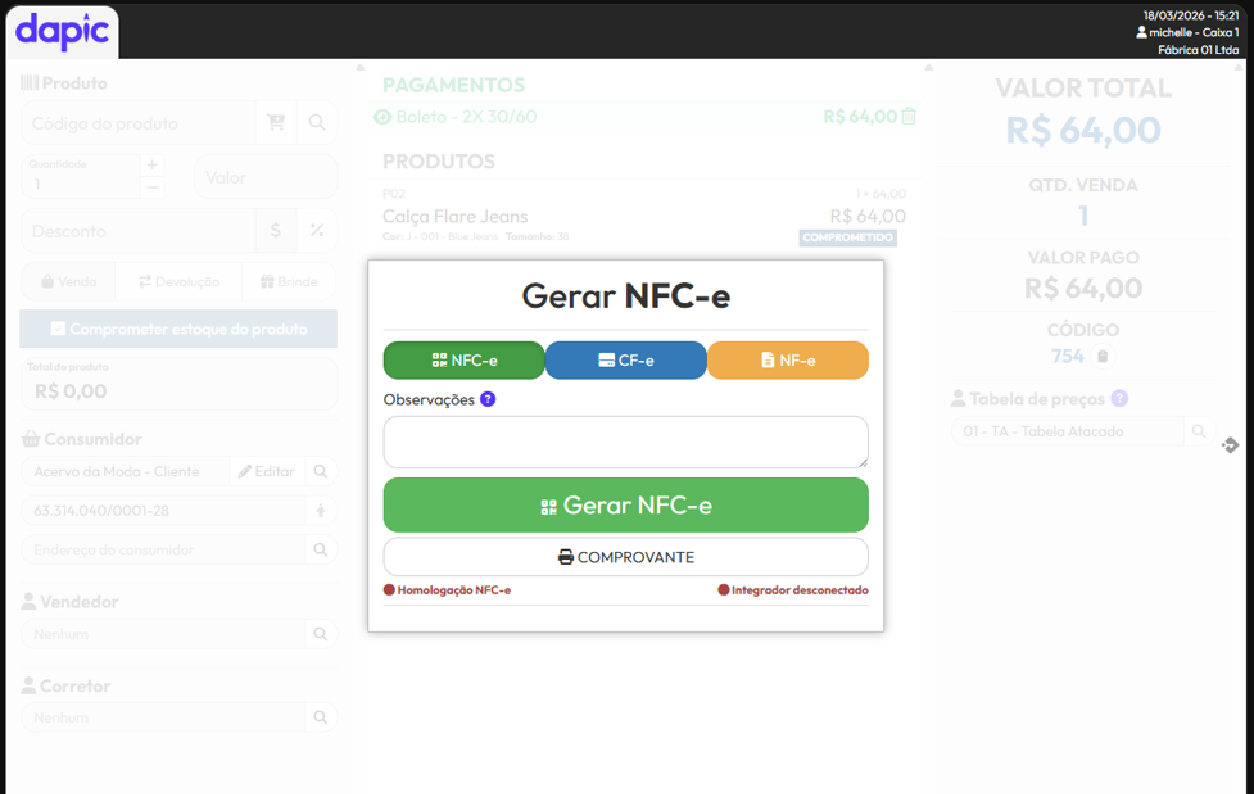Viewport: 1254px width, 794px height.
Task: Click the COMPROVANTE print button
Action: 626,557
